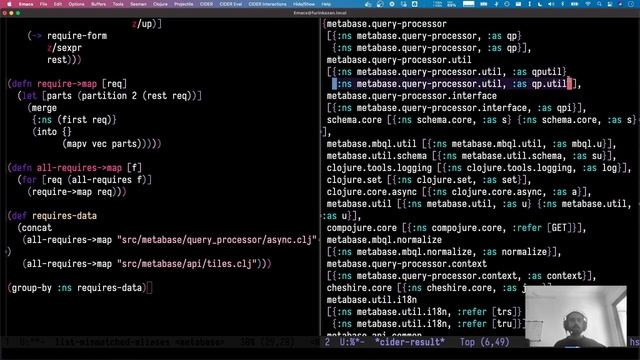
Task: Click '{:ns (first req)}' map literal
Action: (x=74, y=120)
